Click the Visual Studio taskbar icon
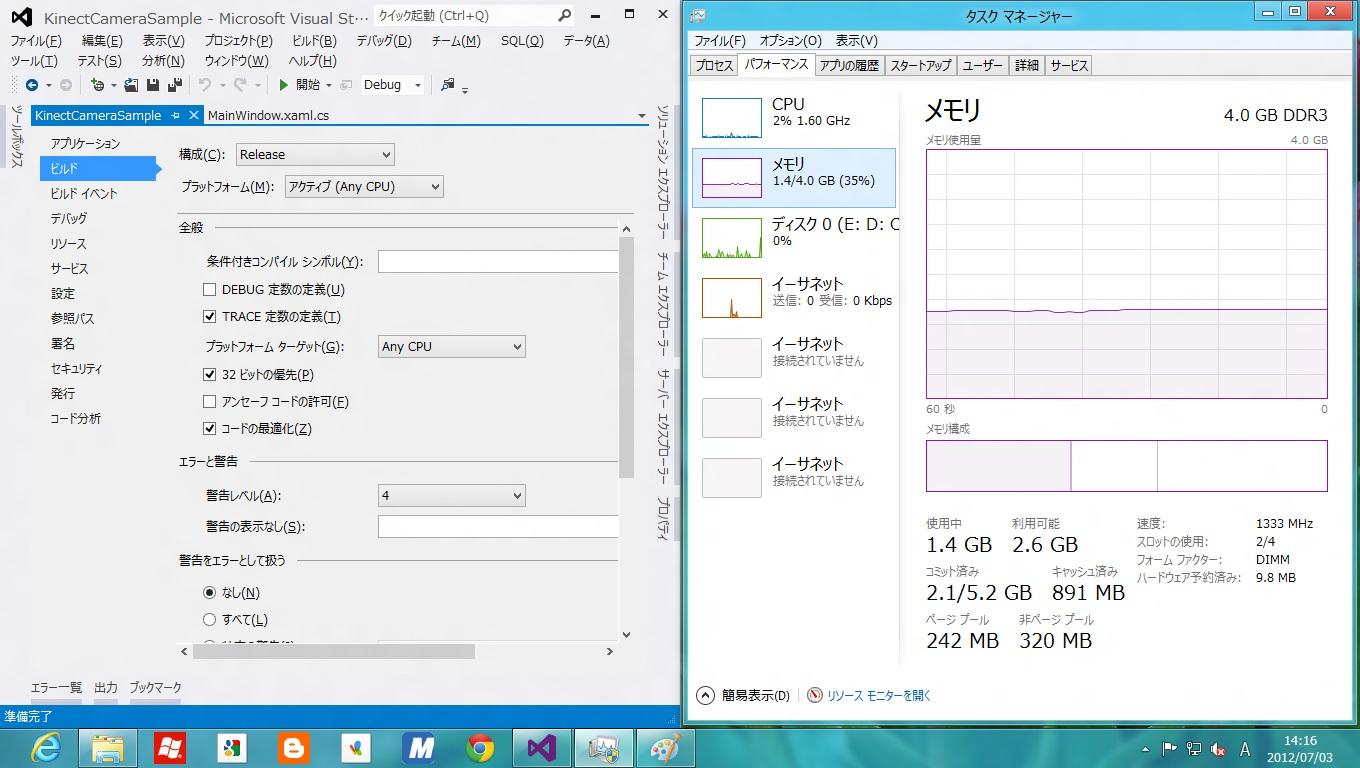The image size is (1360, 768). [x=542, y=748]
